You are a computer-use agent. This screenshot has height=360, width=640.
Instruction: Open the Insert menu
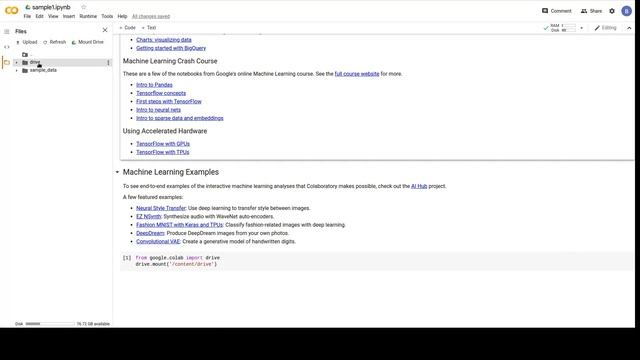69,16
